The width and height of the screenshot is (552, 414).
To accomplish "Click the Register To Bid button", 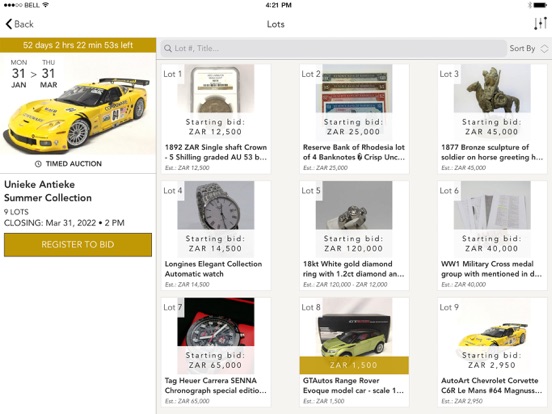I will pyautogui.click(x=78, y=244).
